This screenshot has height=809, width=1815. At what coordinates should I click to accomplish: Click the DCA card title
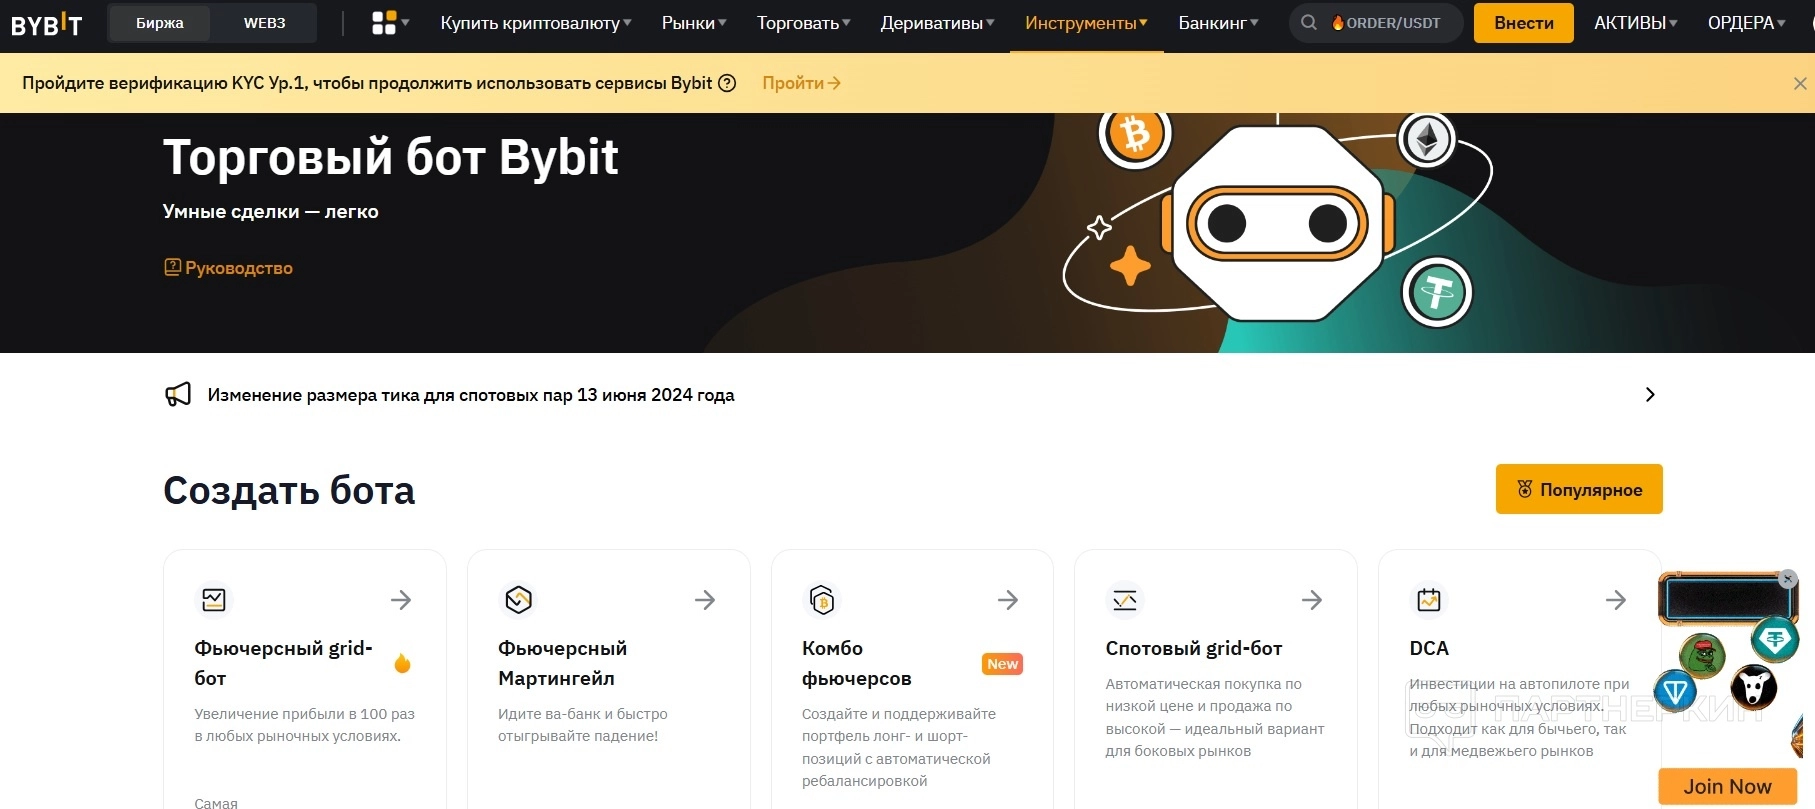pos(1429,648)
